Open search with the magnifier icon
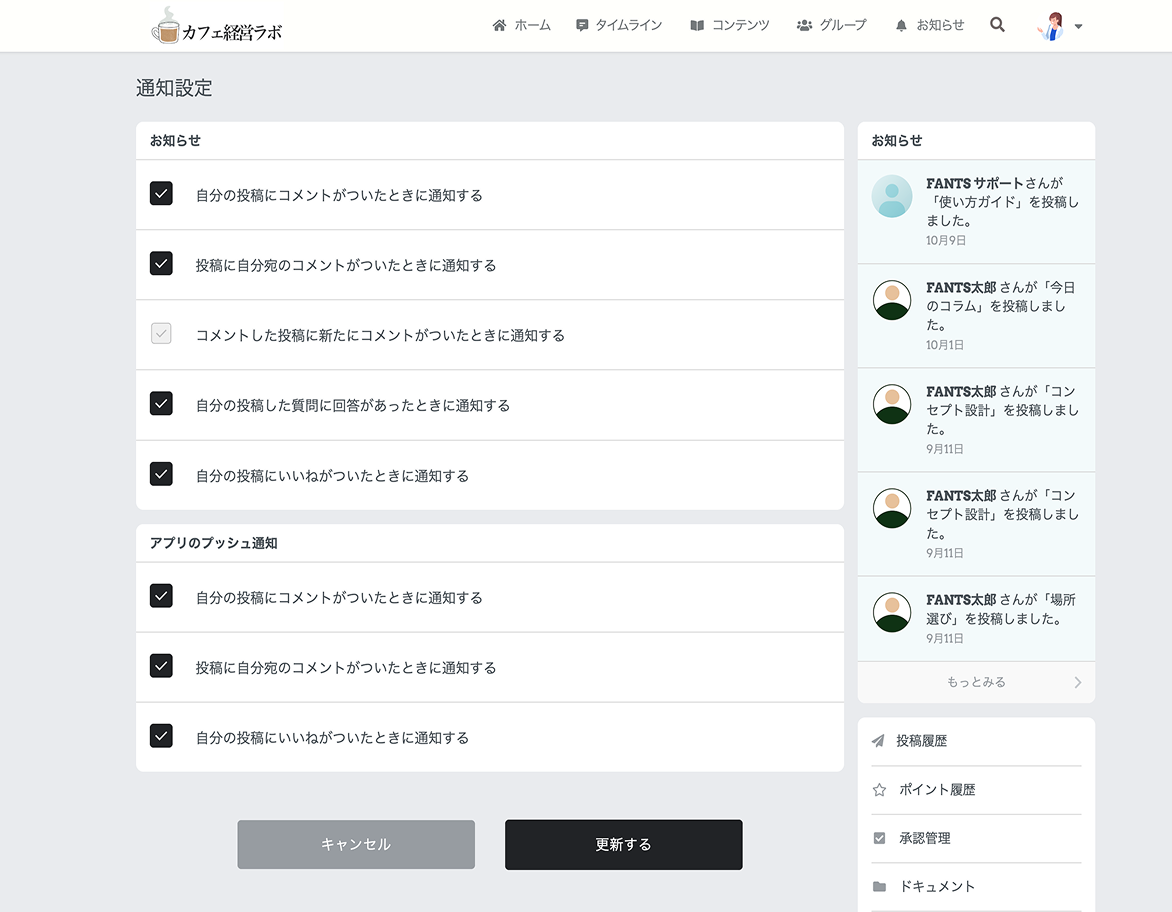This screenshot has width=1172, height=912. [997, 25]
